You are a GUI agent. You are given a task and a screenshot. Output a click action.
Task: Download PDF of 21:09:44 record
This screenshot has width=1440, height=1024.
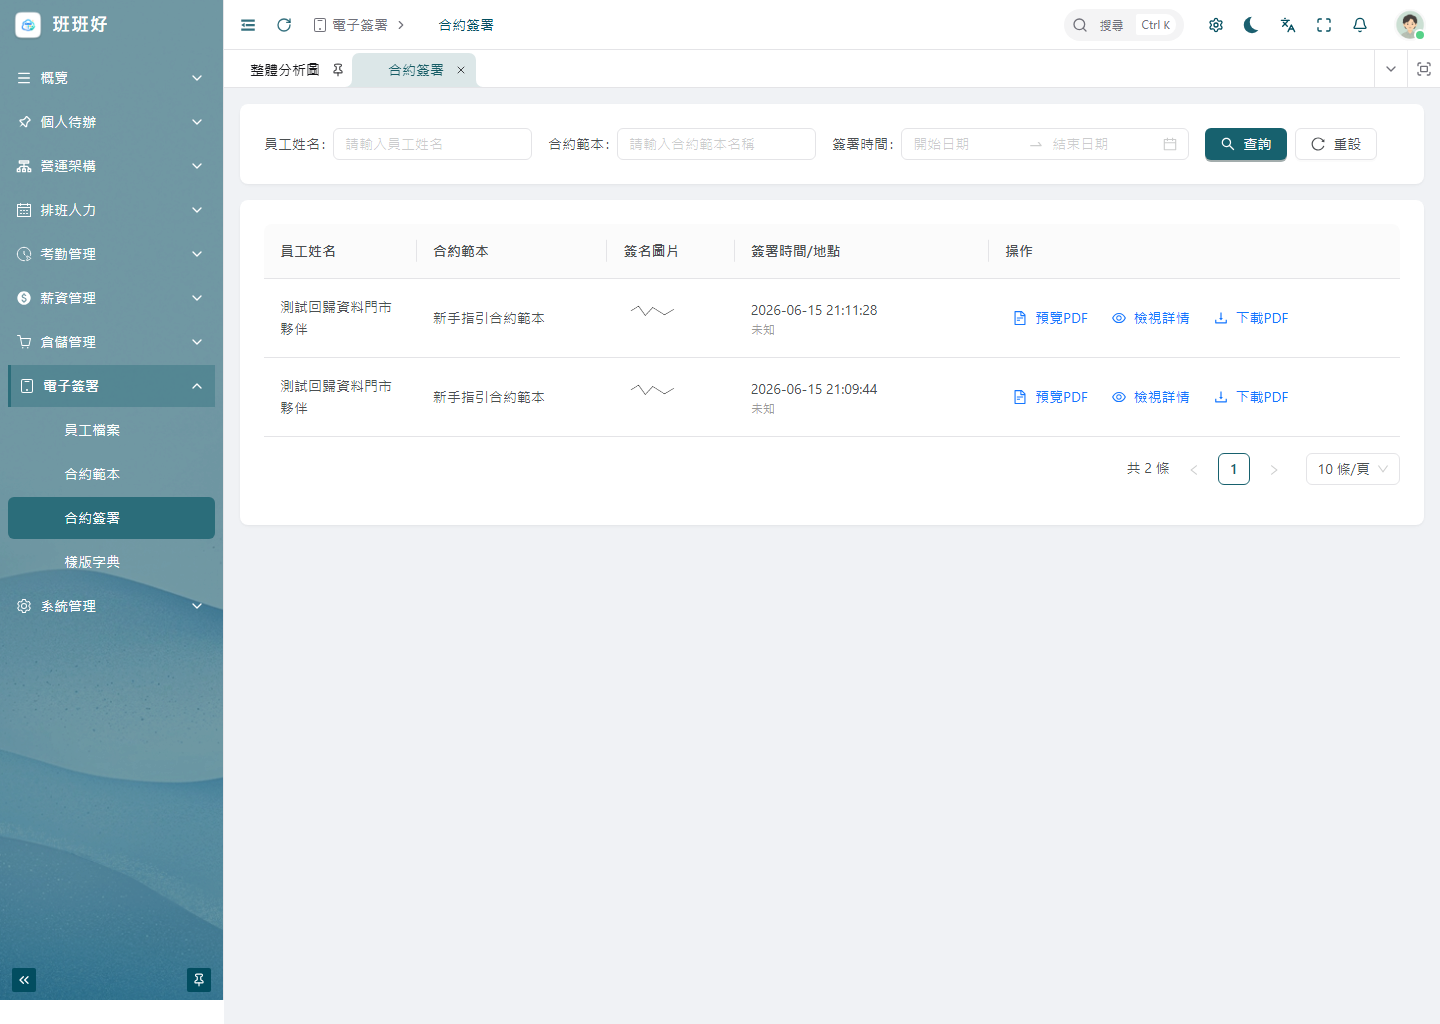[x=1251, y=397]
